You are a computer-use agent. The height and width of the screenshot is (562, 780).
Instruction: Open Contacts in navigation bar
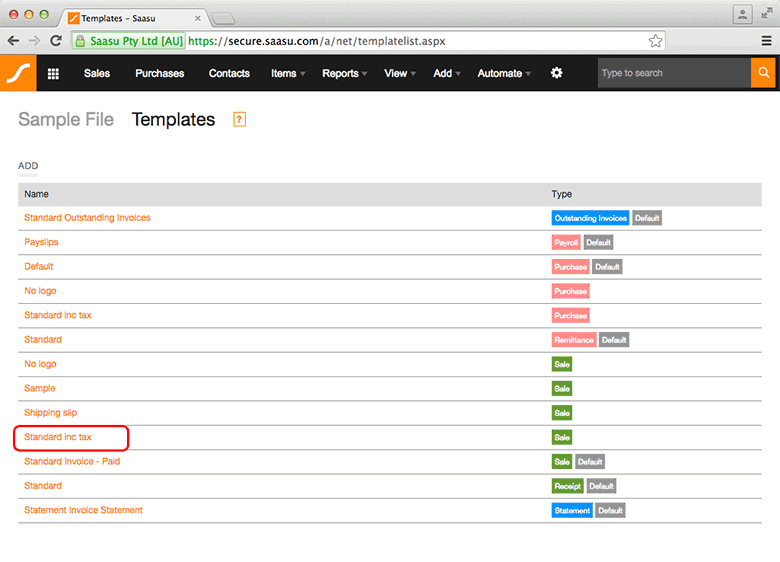[229, 73]
